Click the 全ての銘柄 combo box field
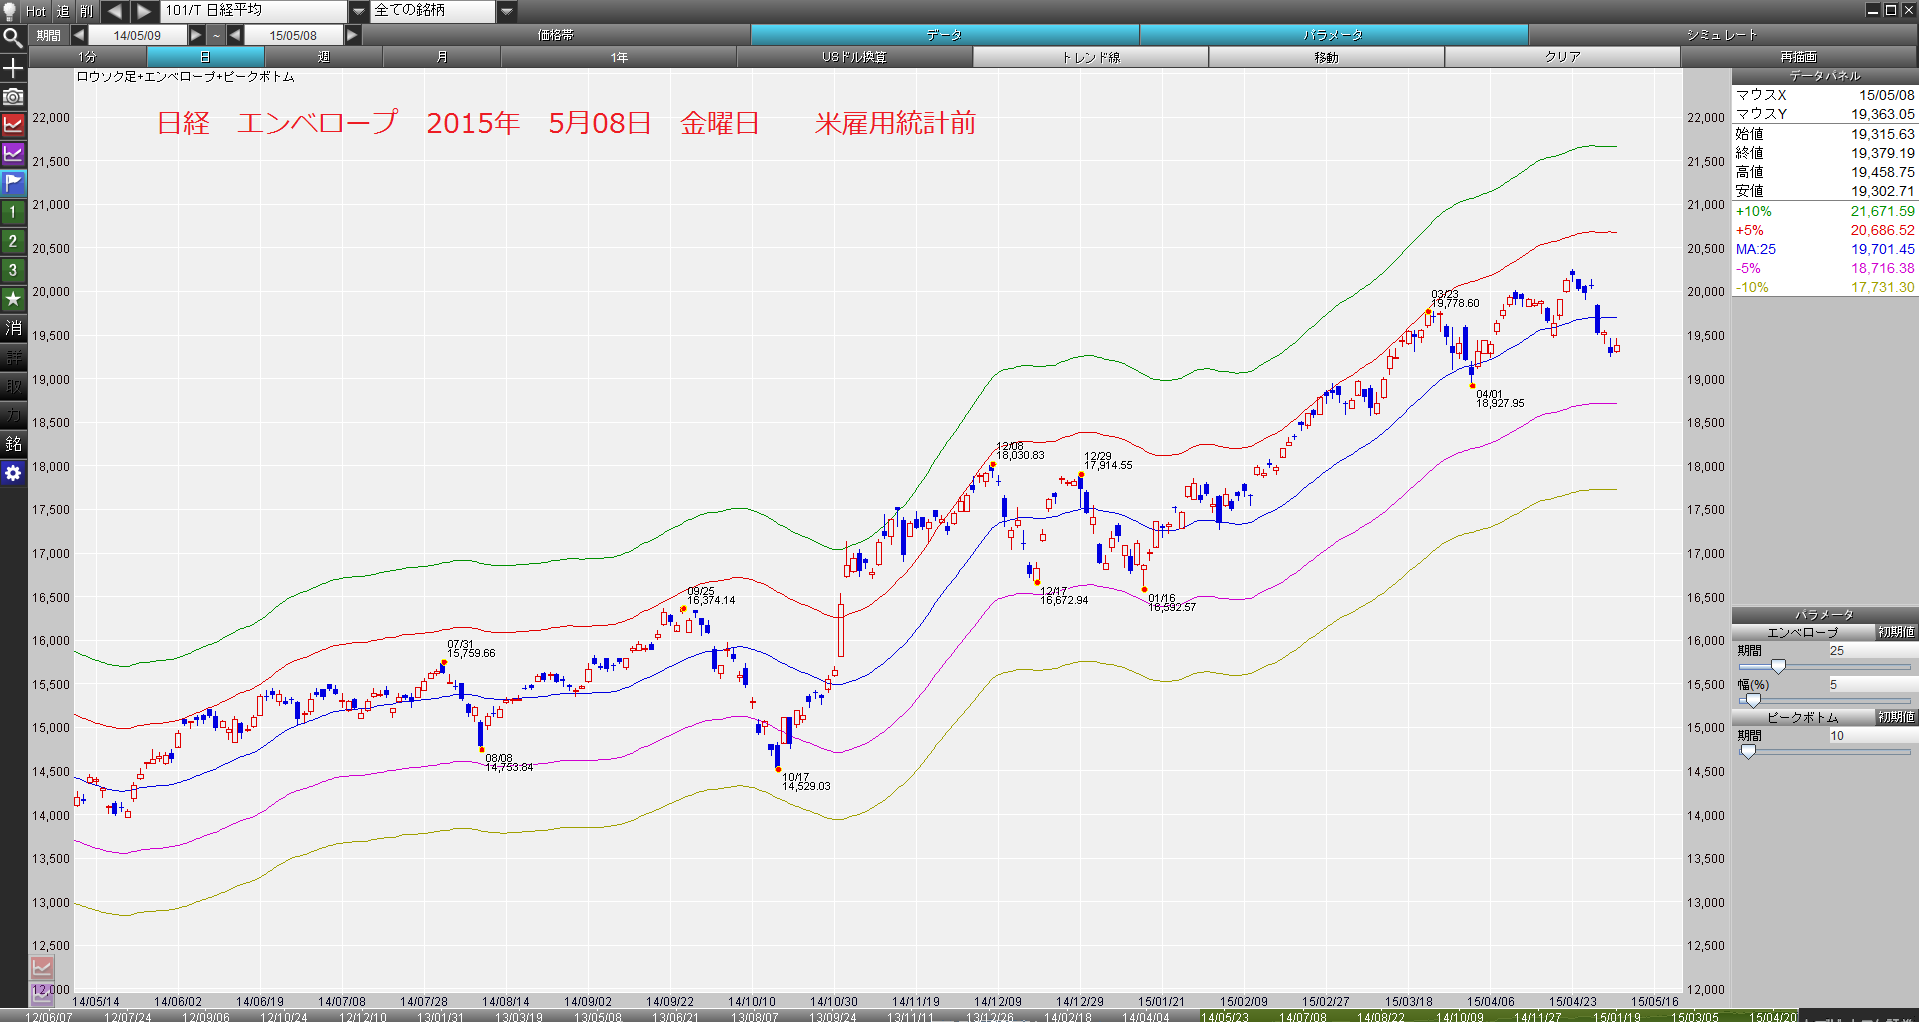Screen dimensions: 1919x1022 tap(434, 11)
